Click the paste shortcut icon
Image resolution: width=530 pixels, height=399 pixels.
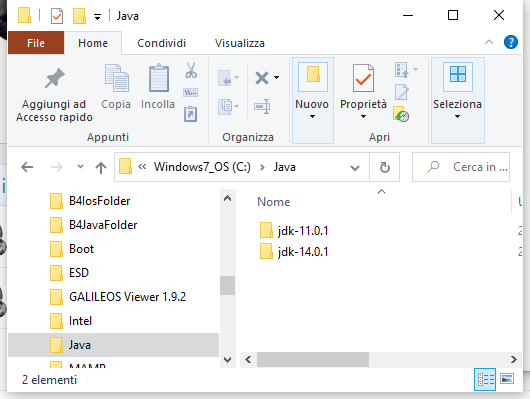191,114
